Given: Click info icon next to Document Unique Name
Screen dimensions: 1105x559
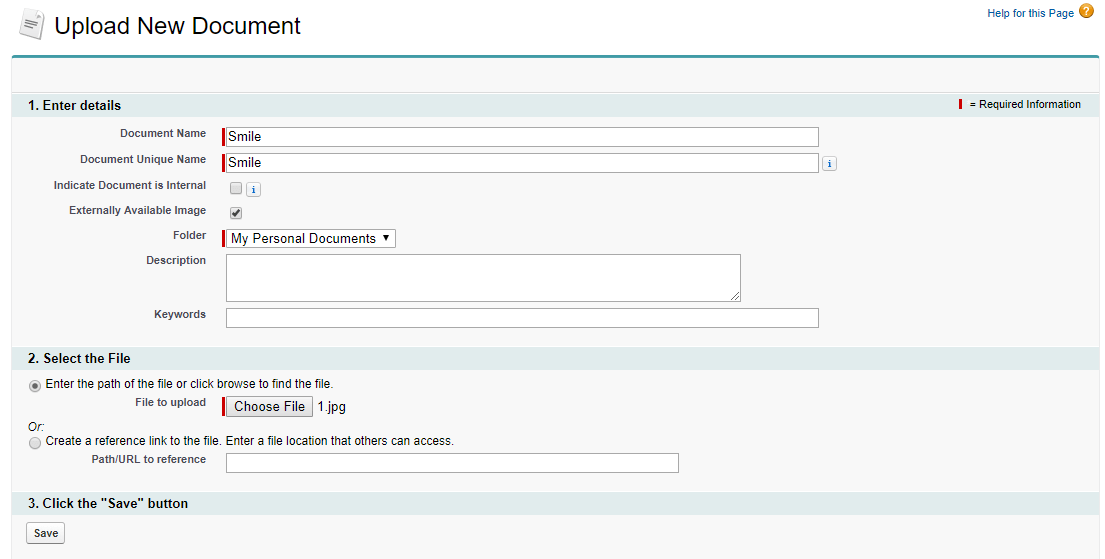Looking at the screenshot, I should (x=829, y=163).
